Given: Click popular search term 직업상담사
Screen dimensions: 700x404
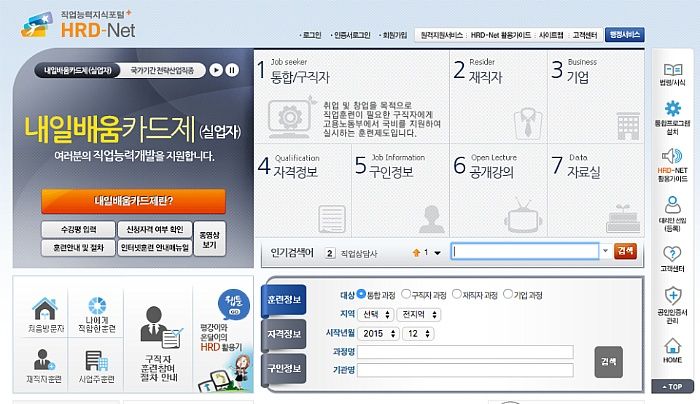Looking at the screenshot, I should click(x=358, y=254).
